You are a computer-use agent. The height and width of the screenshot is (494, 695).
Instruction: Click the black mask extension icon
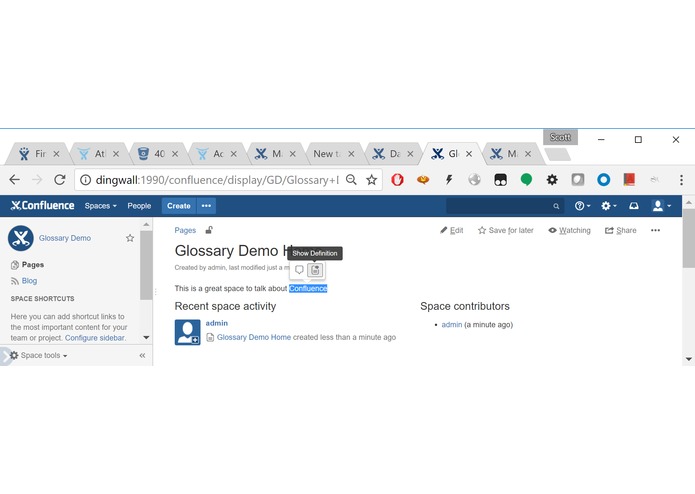tap(500, 179)
